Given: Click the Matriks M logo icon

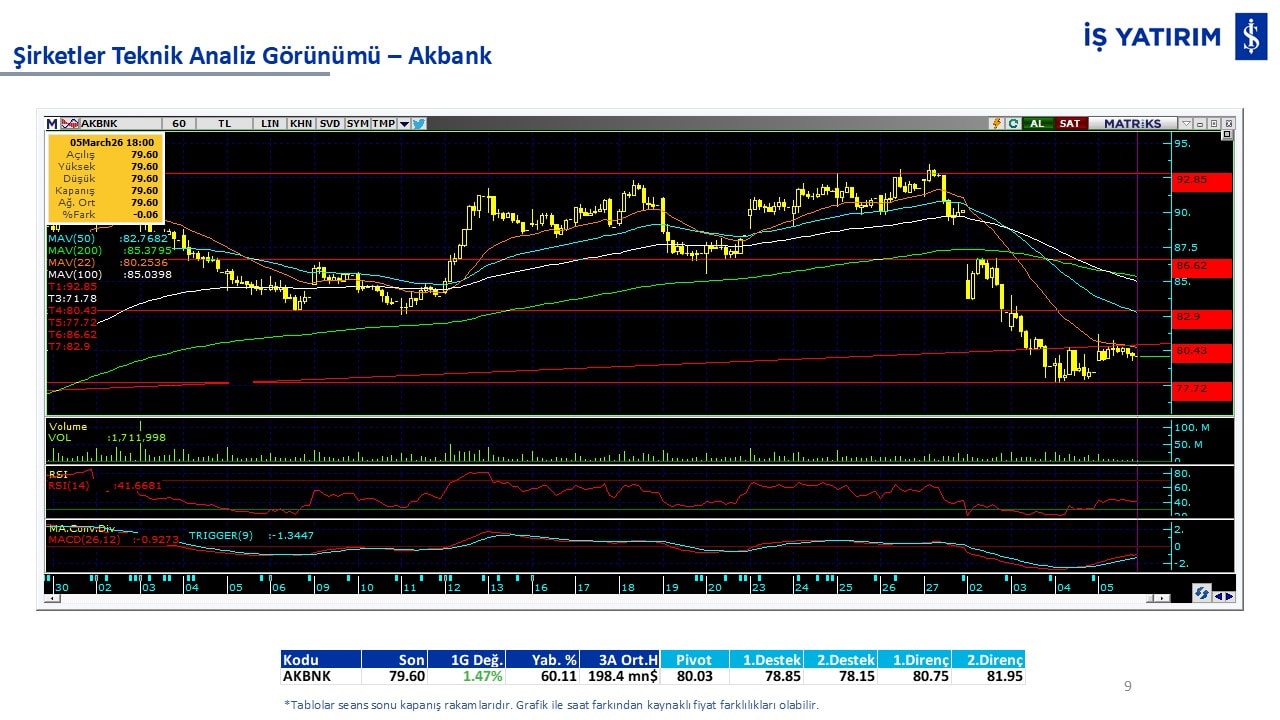Looking at the screenshot, I should click(x=52, y=124).
